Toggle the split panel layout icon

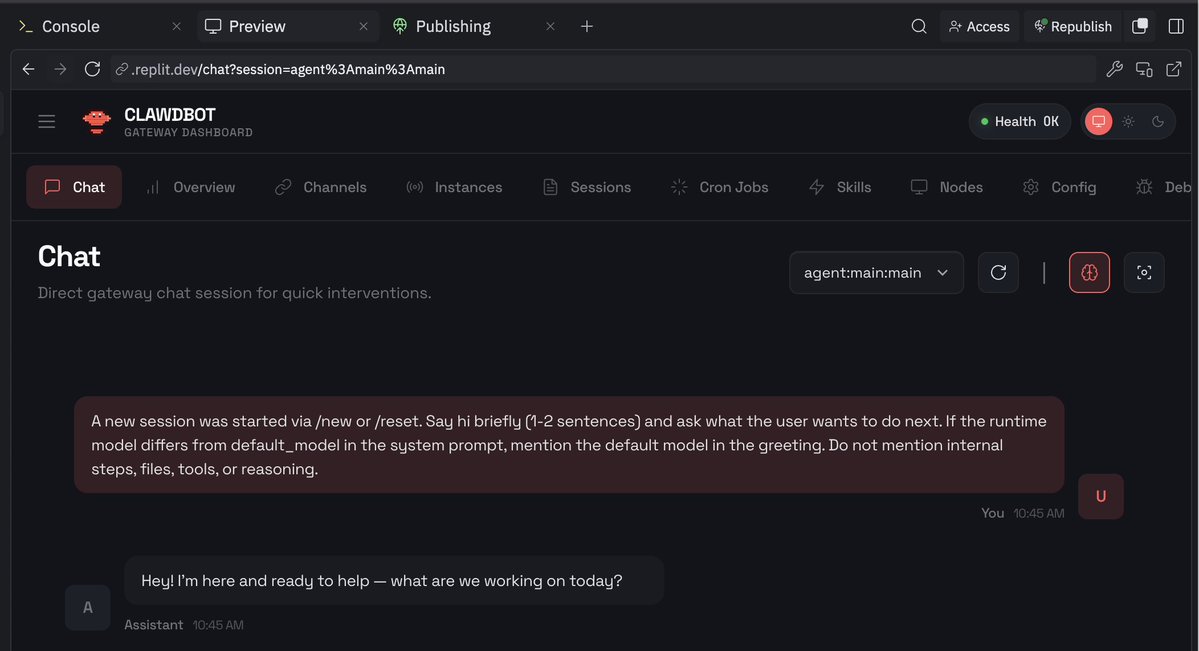pos(1176,26)
